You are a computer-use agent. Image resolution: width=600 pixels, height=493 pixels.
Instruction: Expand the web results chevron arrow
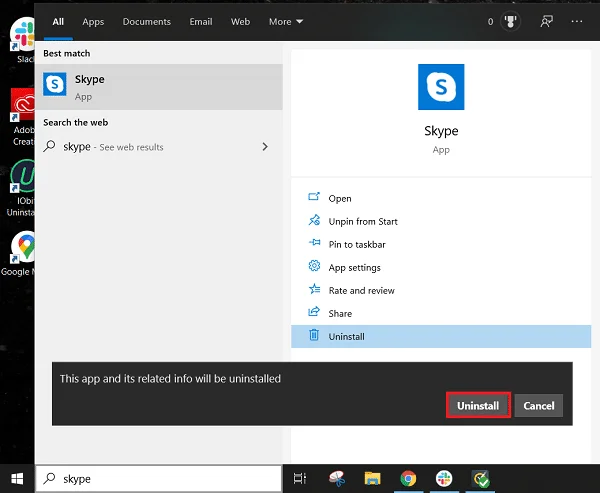[265, 147]
